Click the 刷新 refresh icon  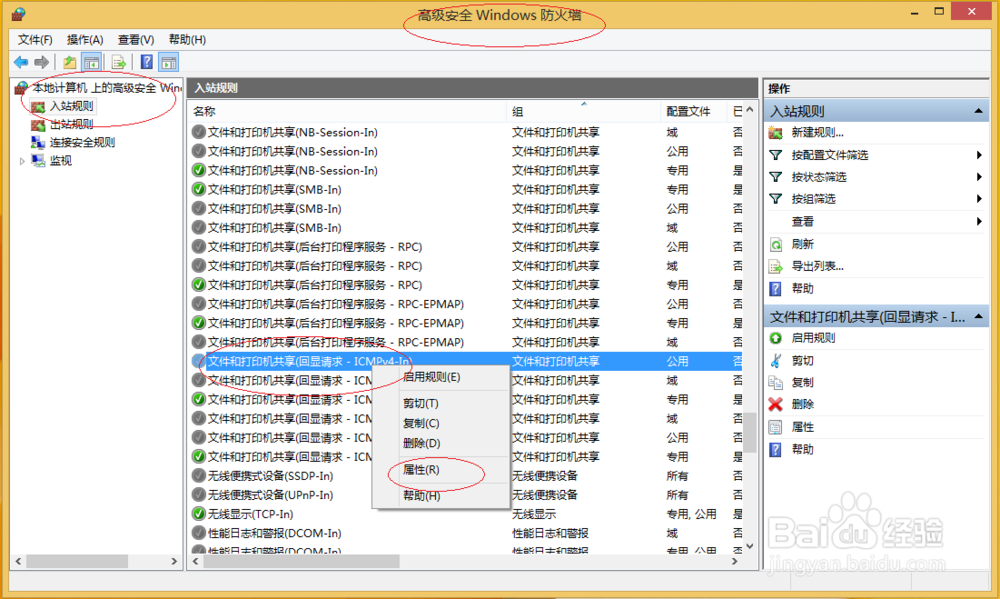[x=774, y=243]
